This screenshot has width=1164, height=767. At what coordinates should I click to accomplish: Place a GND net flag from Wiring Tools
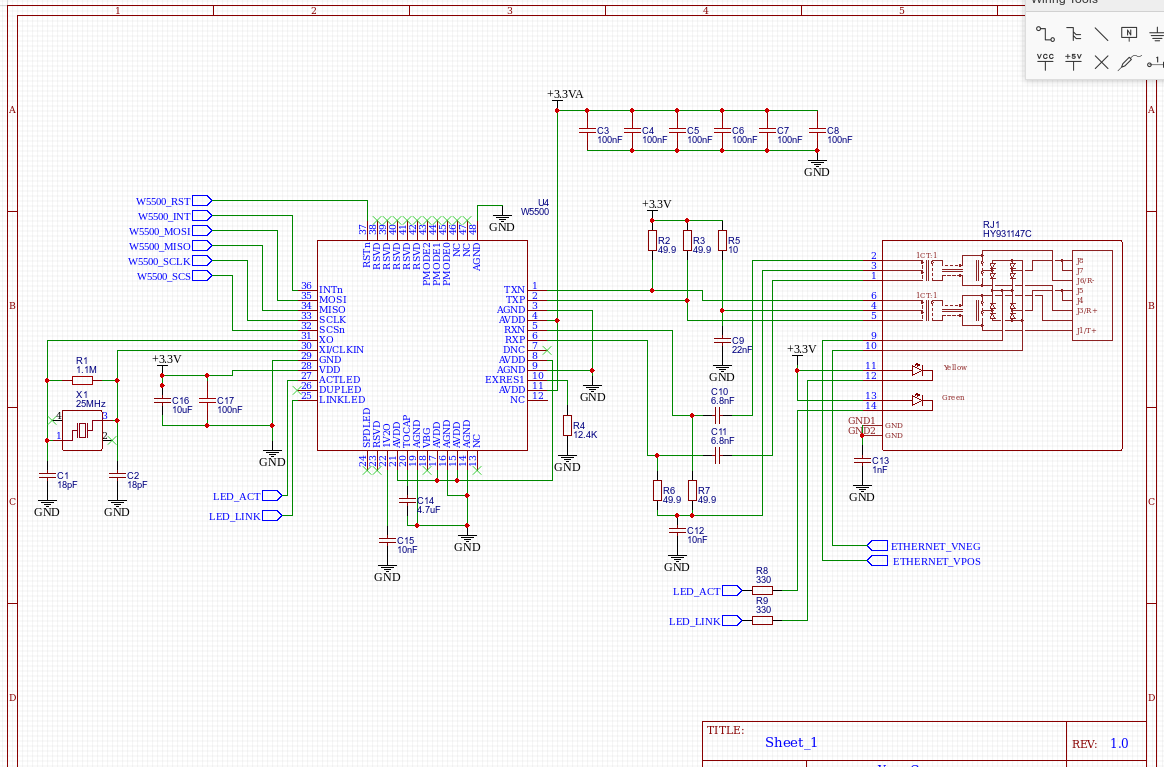1156,33
